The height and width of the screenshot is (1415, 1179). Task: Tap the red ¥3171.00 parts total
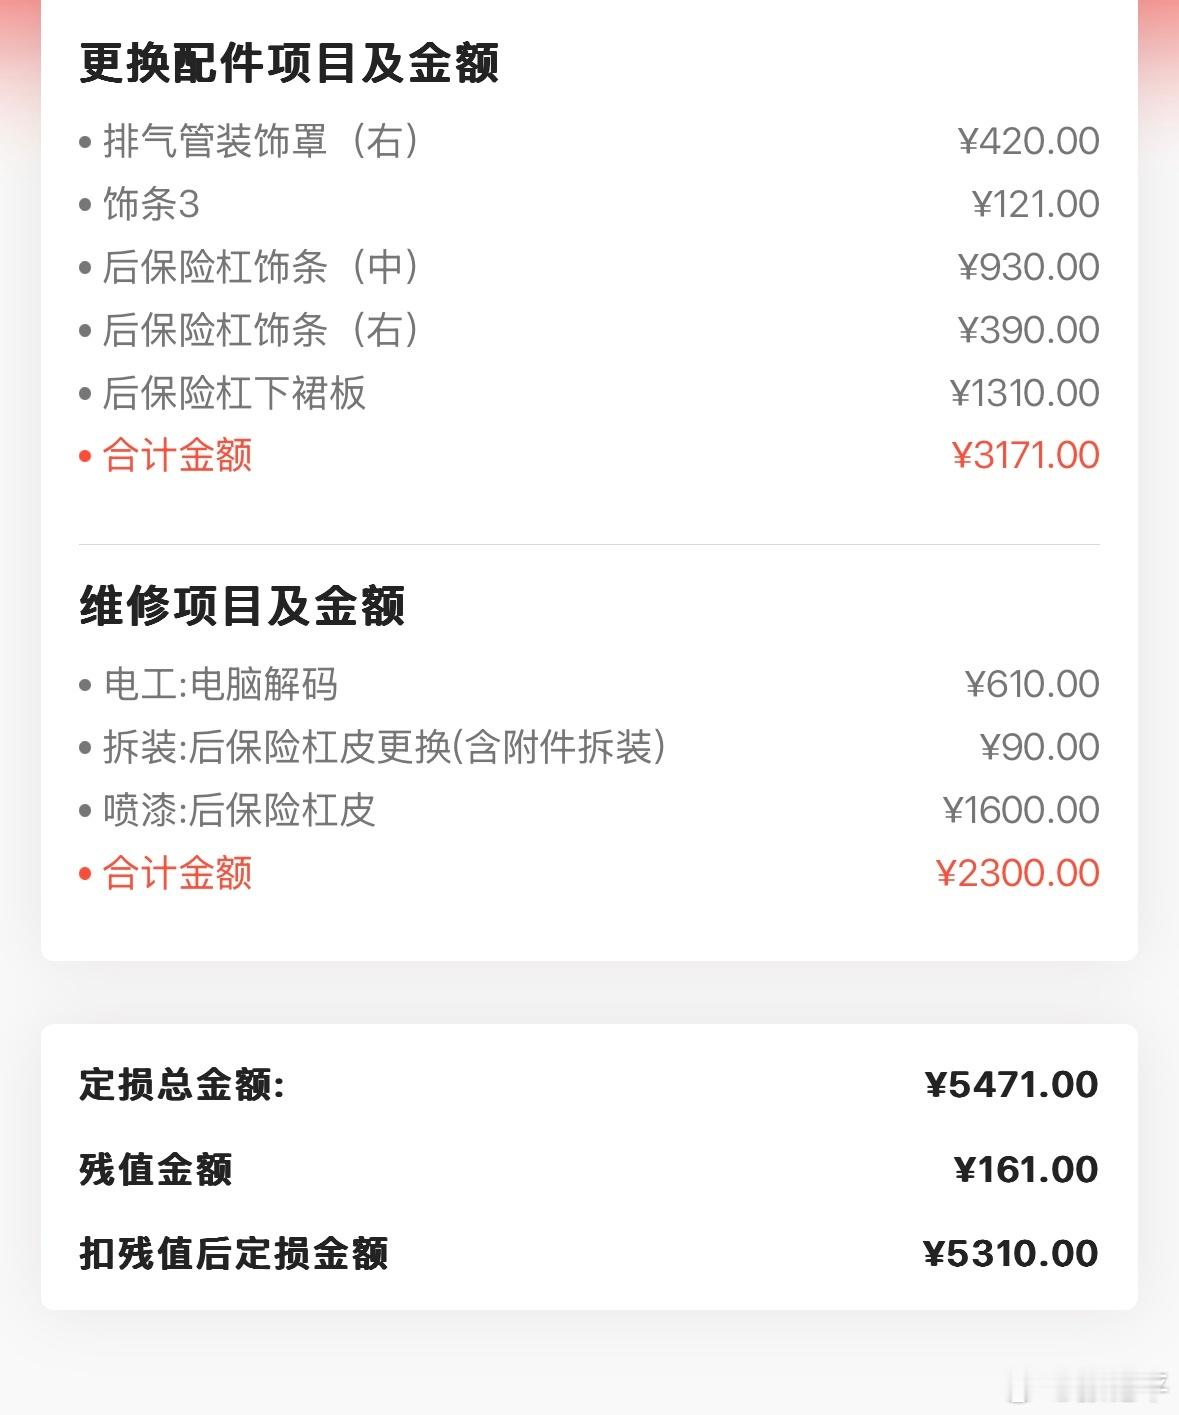coord(1025,456)
